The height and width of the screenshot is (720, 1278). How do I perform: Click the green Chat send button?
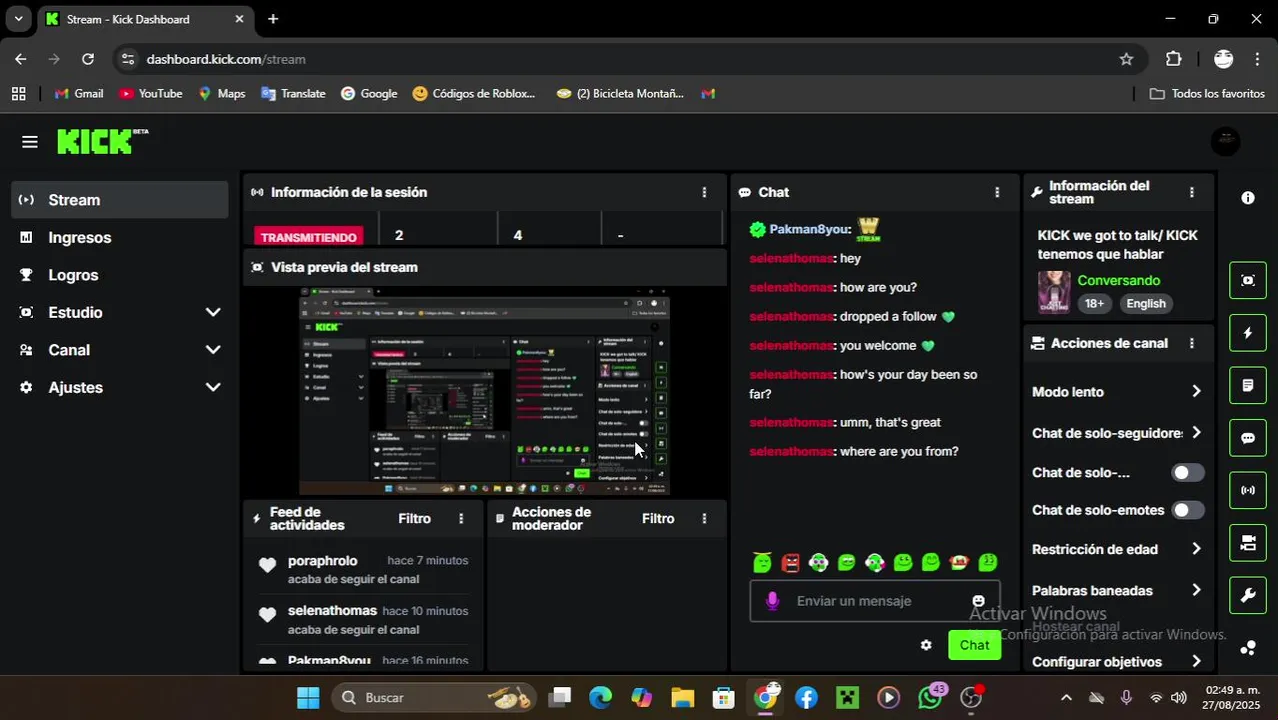(x=974, y=645)
